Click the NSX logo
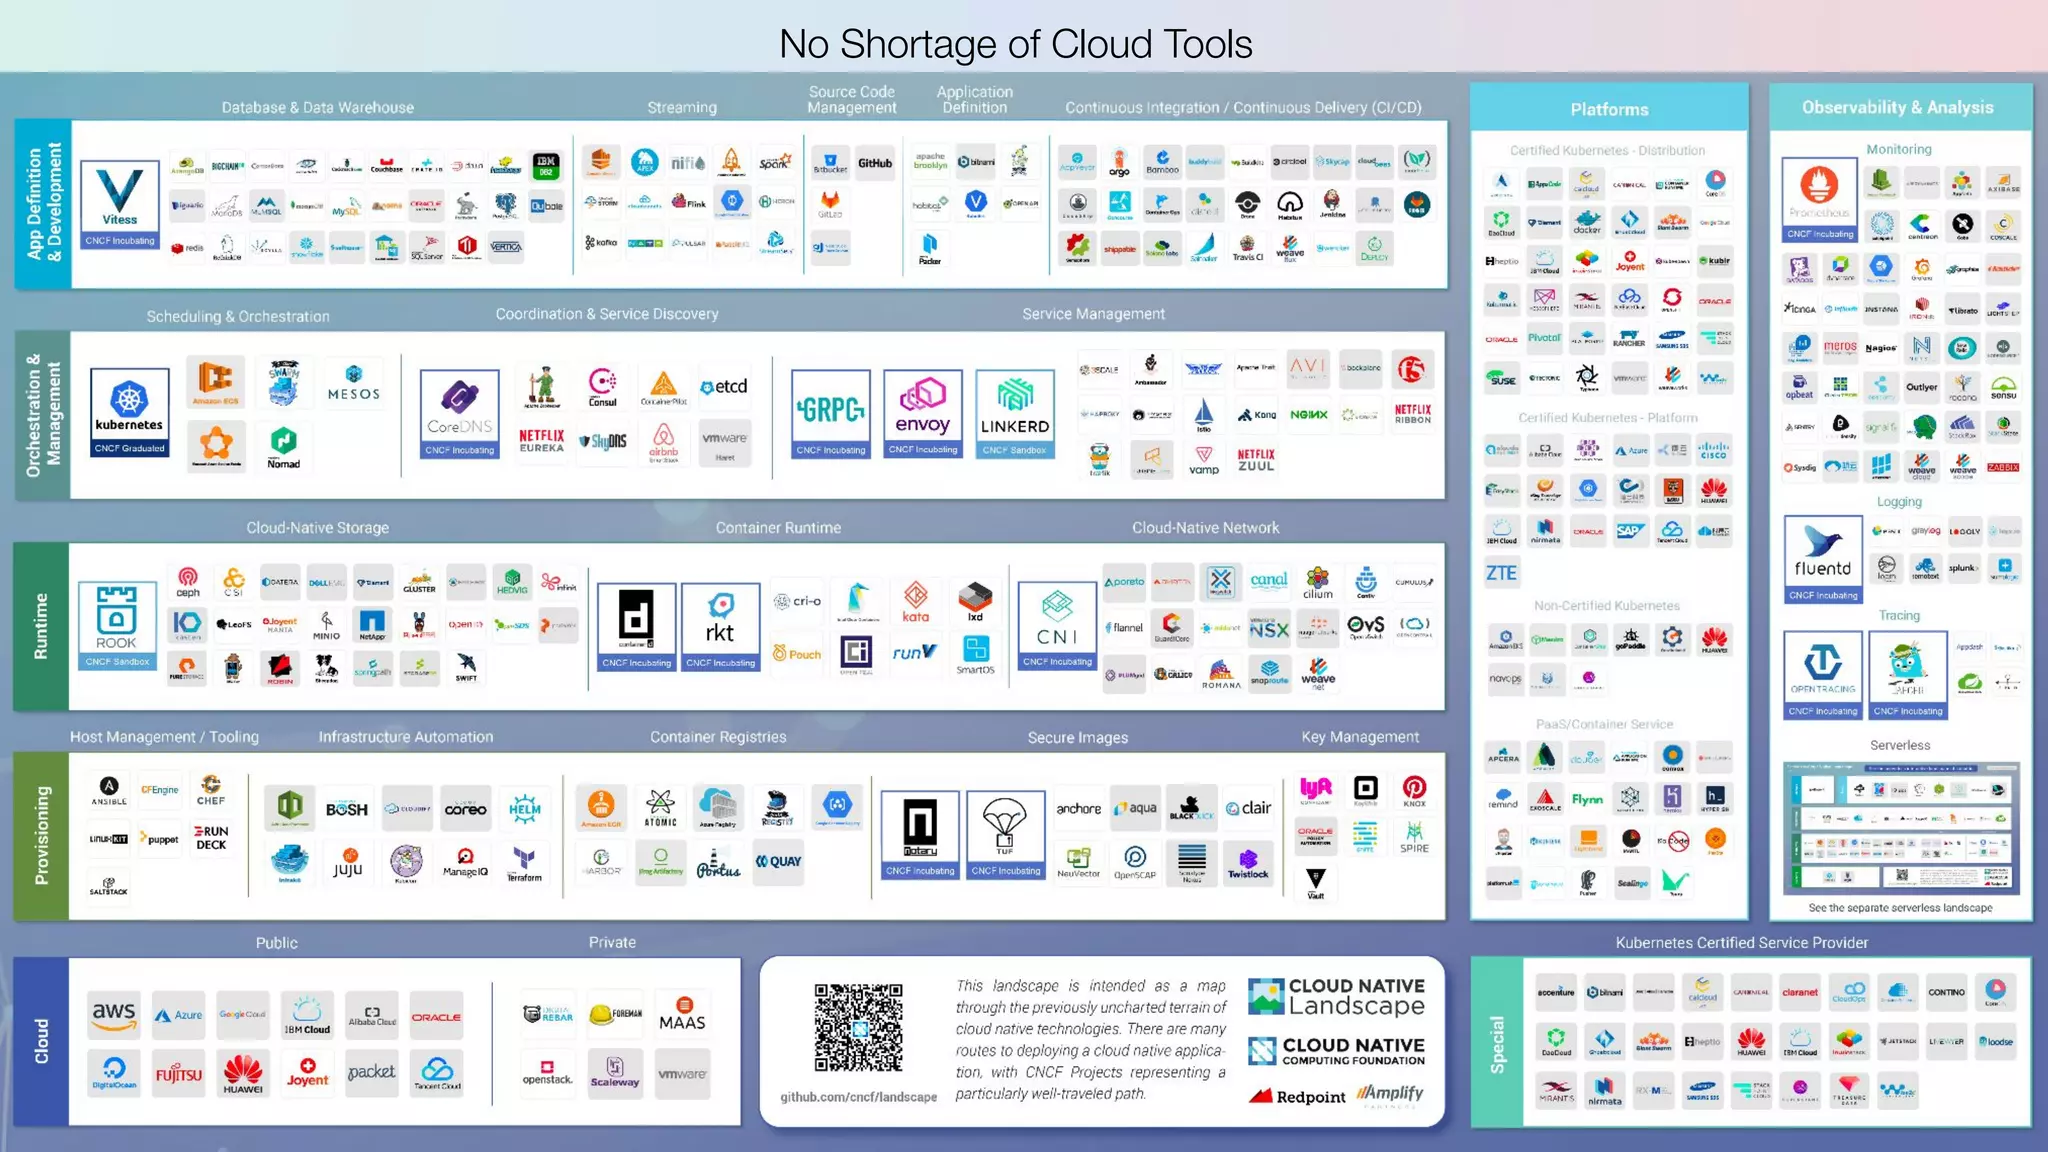 coord(1269,629)
